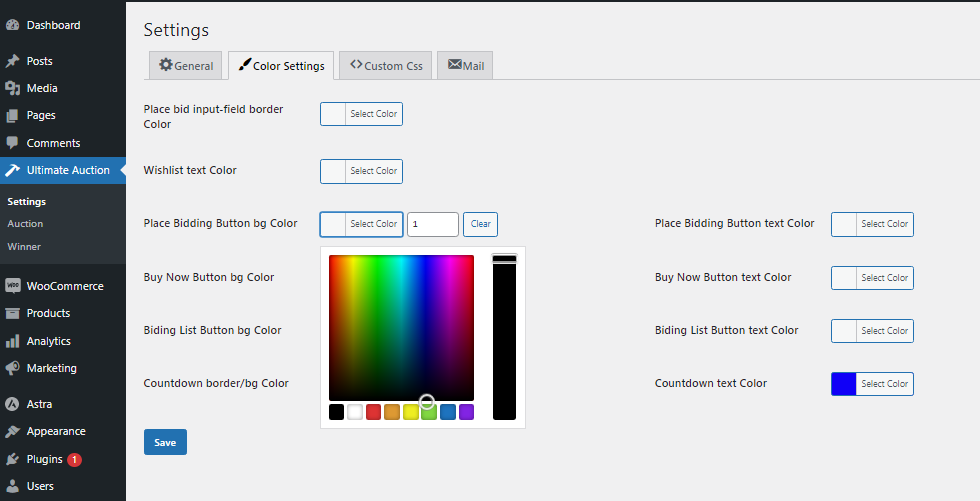Click the Astra logo icon
The image size is (980, 501).
click(12, 404)
